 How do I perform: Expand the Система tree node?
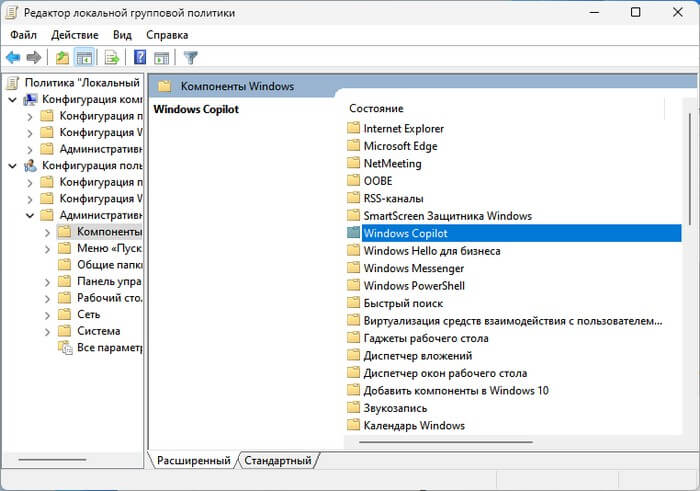(47, 332)
